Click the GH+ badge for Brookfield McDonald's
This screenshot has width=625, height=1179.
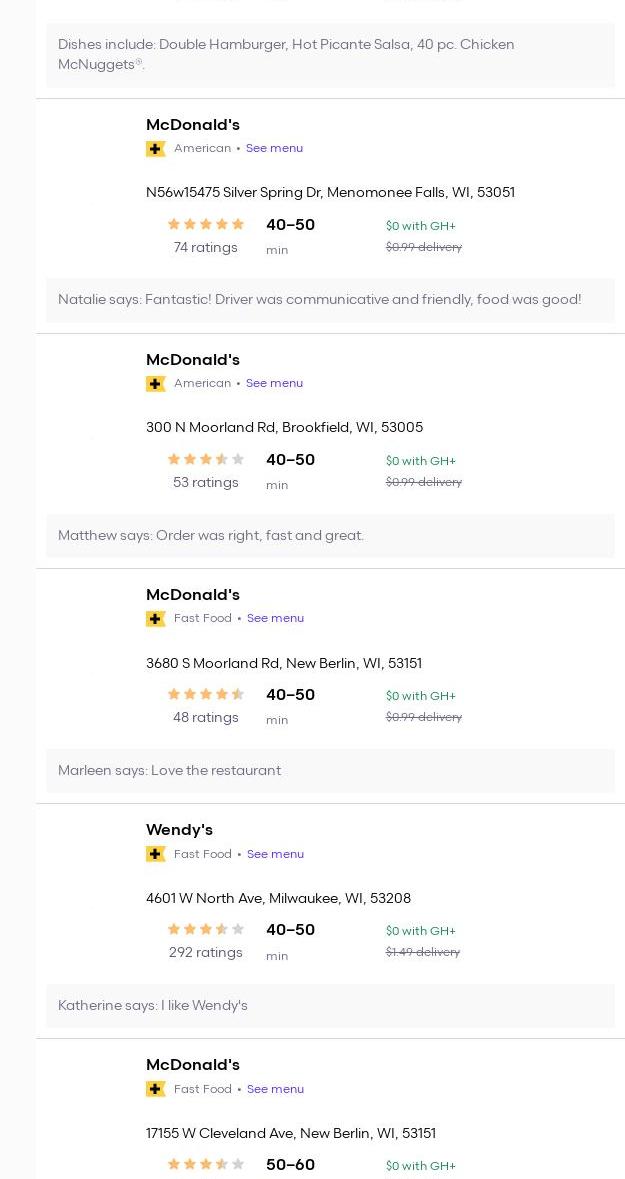(155, 384)
